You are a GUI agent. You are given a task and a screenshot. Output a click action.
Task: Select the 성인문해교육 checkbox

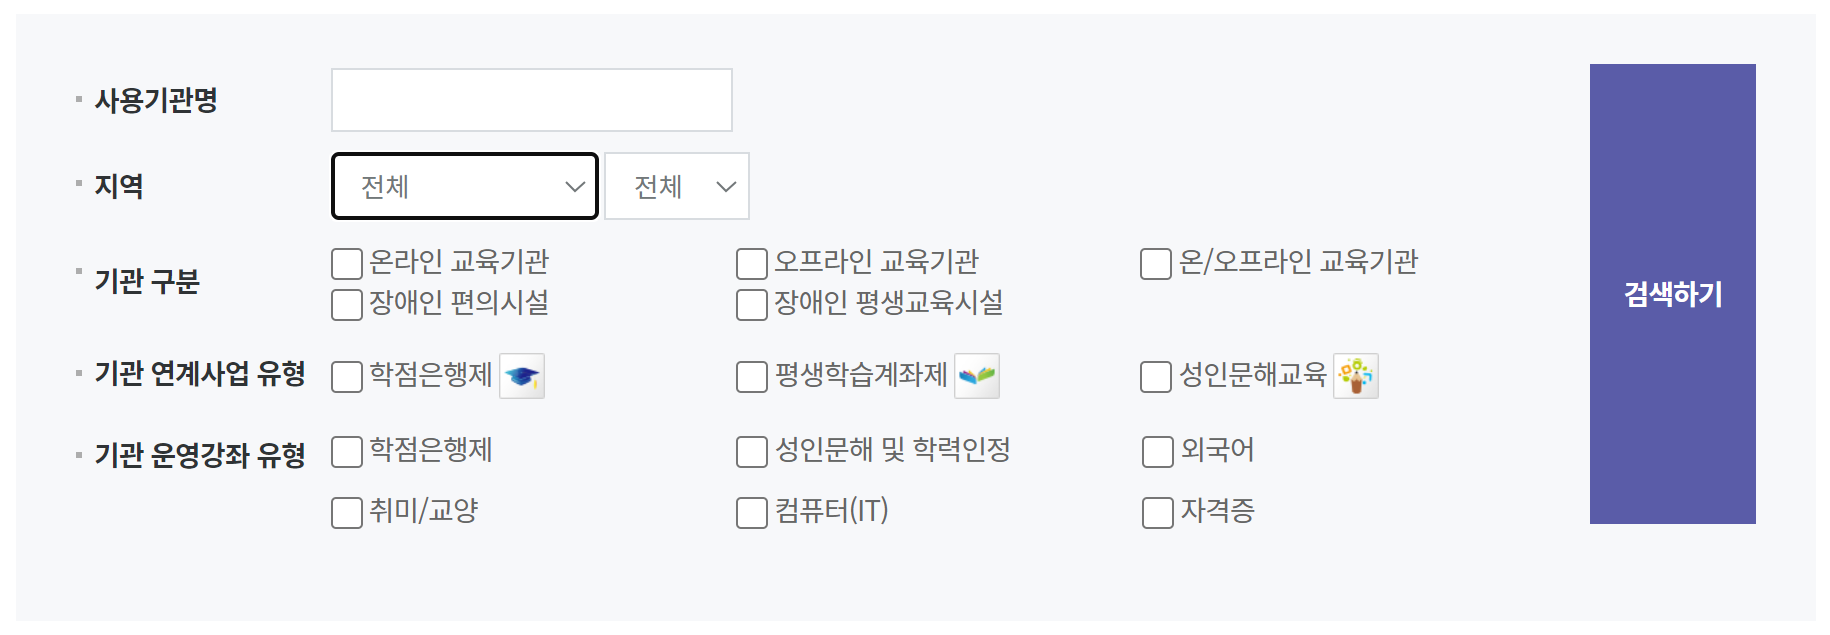(x=1155, y=376)
